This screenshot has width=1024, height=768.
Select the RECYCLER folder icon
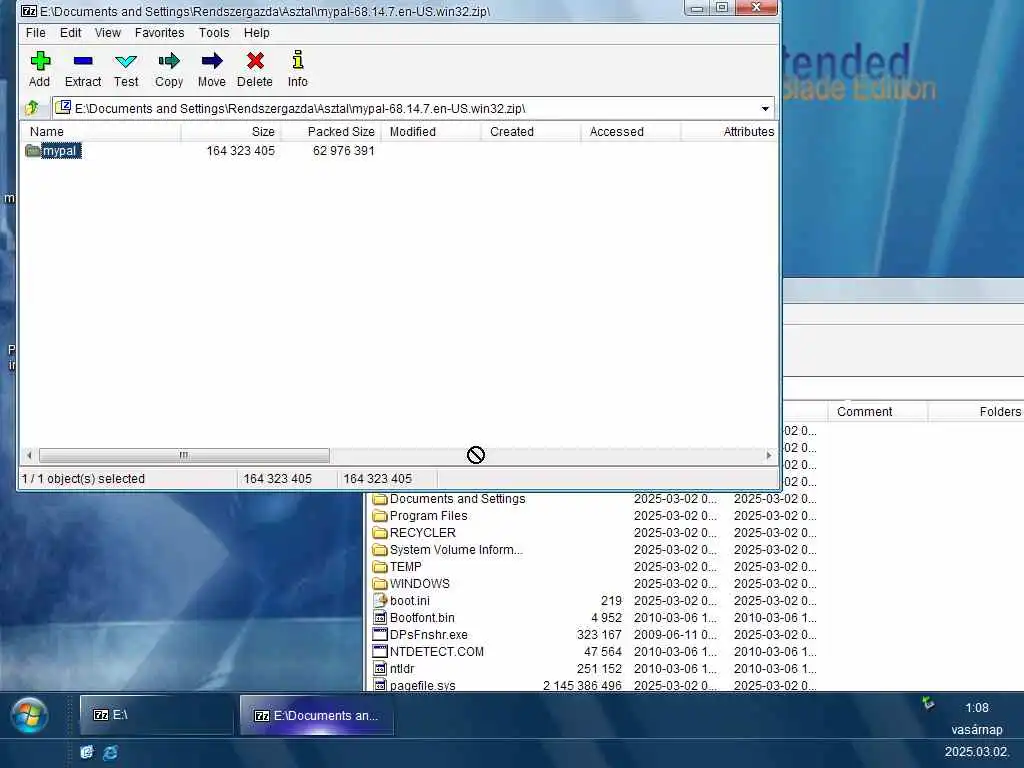[380, 533]
